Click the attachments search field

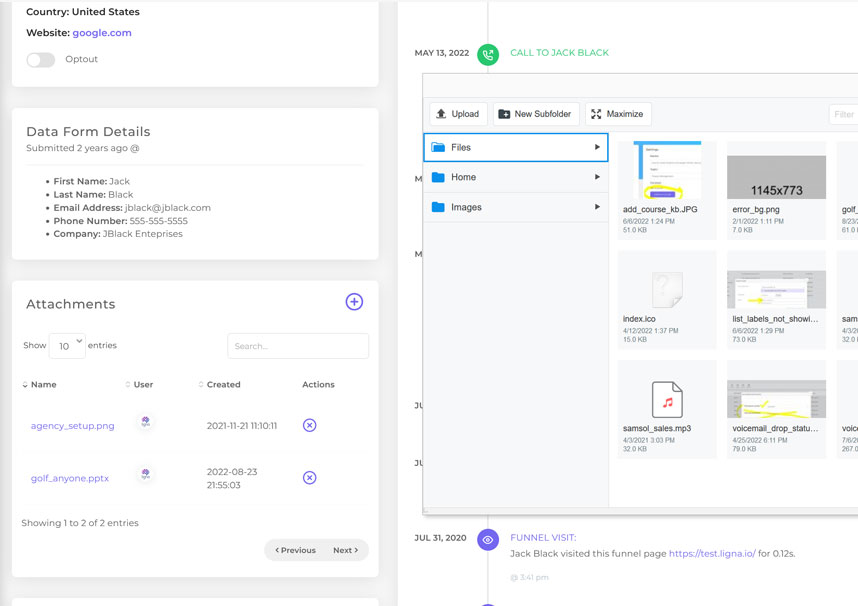point(298,346)
